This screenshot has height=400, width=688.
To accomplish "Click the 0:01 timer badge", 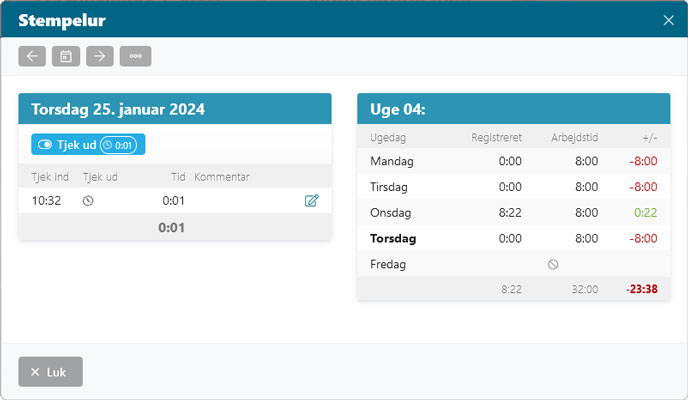I will click(119, 145).
